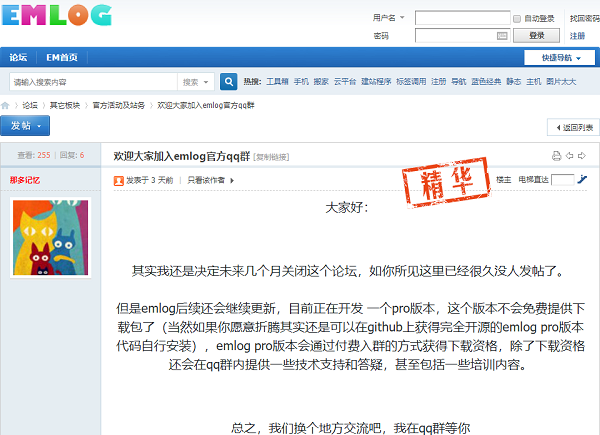Click the 查看: 255 view count
This screenshot has height=435, width=600.
(x=34, y=155)
